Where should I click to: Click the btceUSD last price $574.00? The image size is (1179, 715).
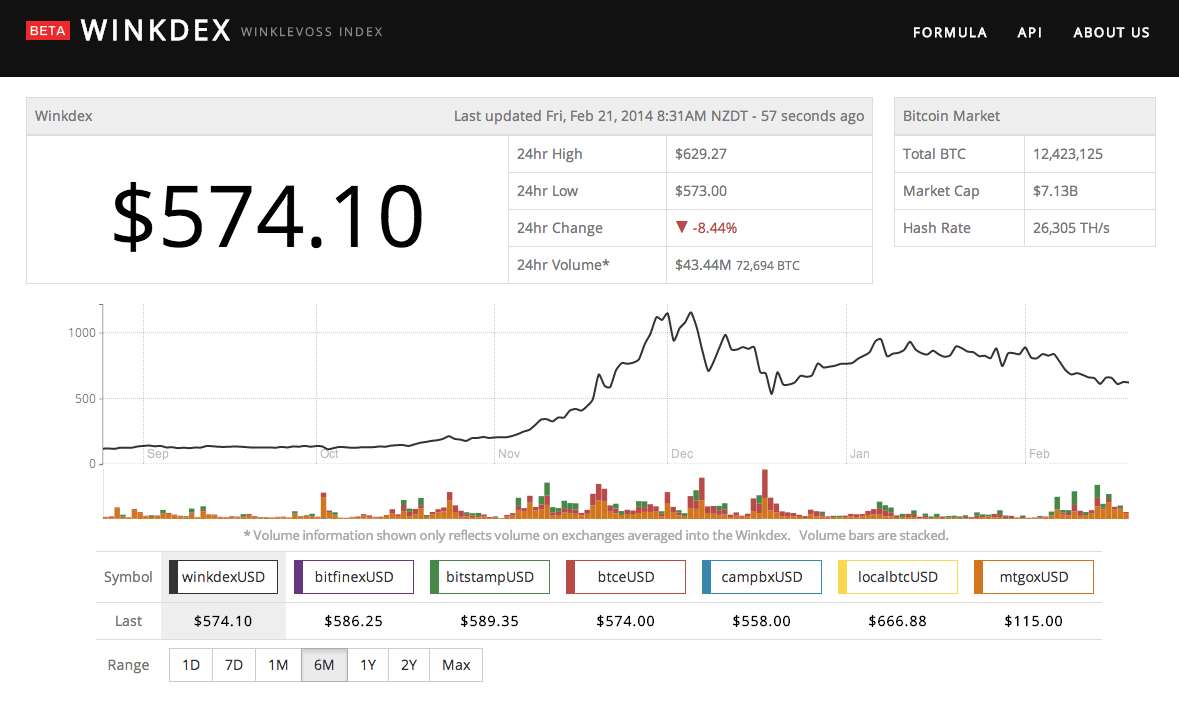(x=626, y=621)
